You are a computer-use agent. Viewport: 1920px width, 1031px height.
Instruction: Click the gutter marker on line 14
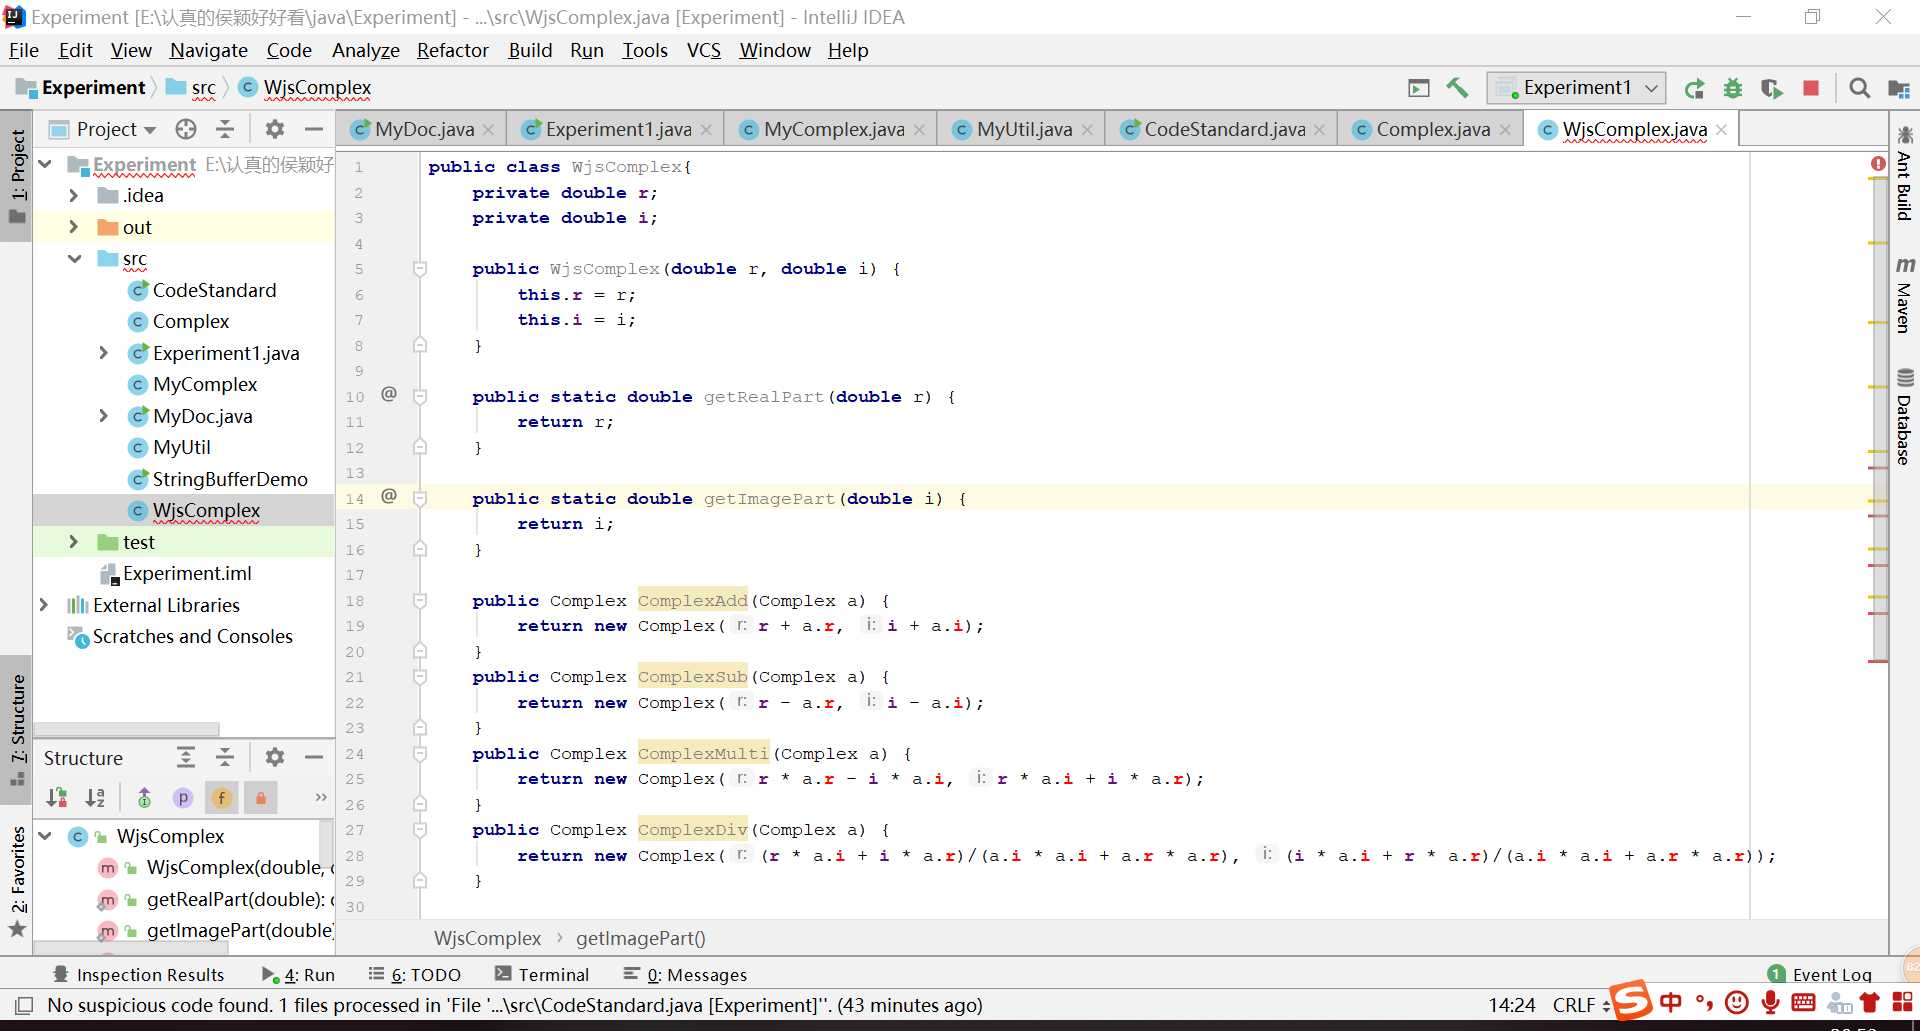point(389,496)
